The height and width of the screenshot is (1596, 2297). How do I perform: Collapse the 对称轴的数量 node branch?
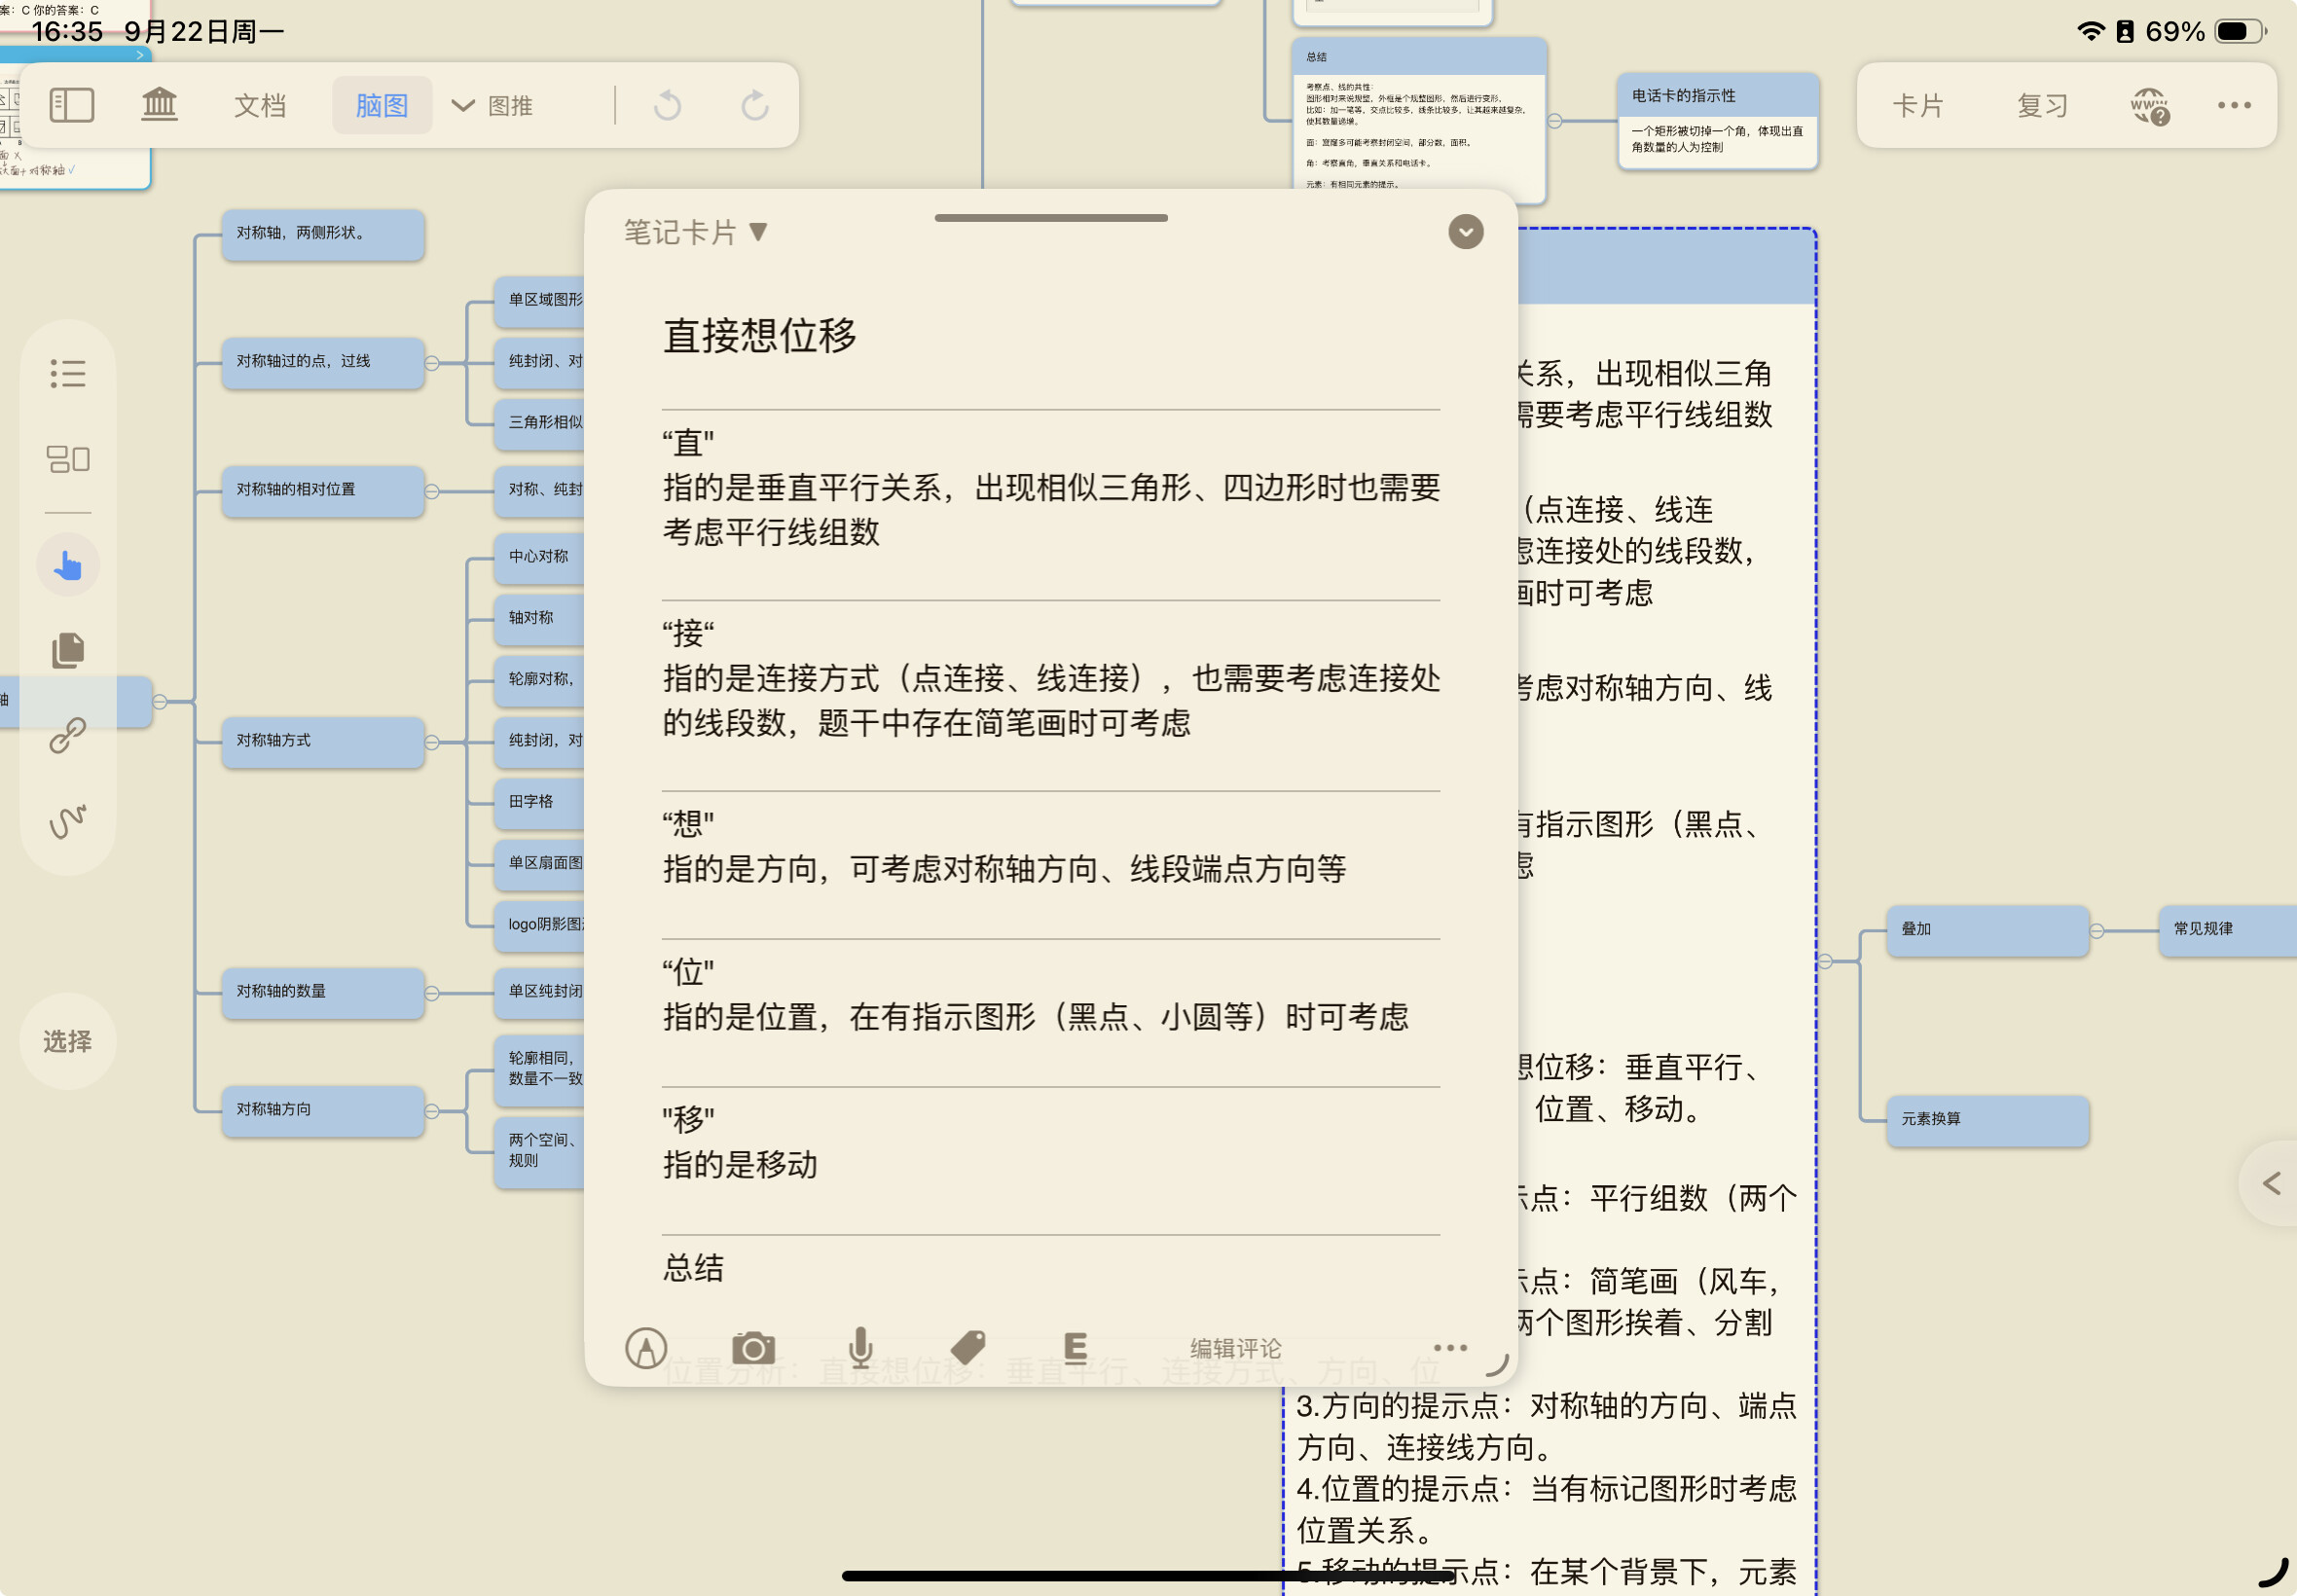point(432,994)
